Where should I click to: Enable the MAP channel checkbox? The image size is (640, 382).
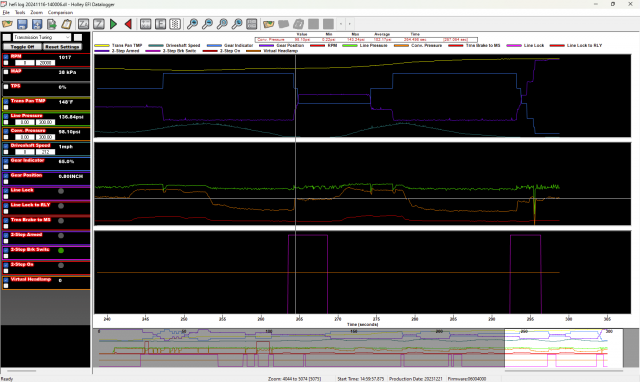[x=6, y=72]
